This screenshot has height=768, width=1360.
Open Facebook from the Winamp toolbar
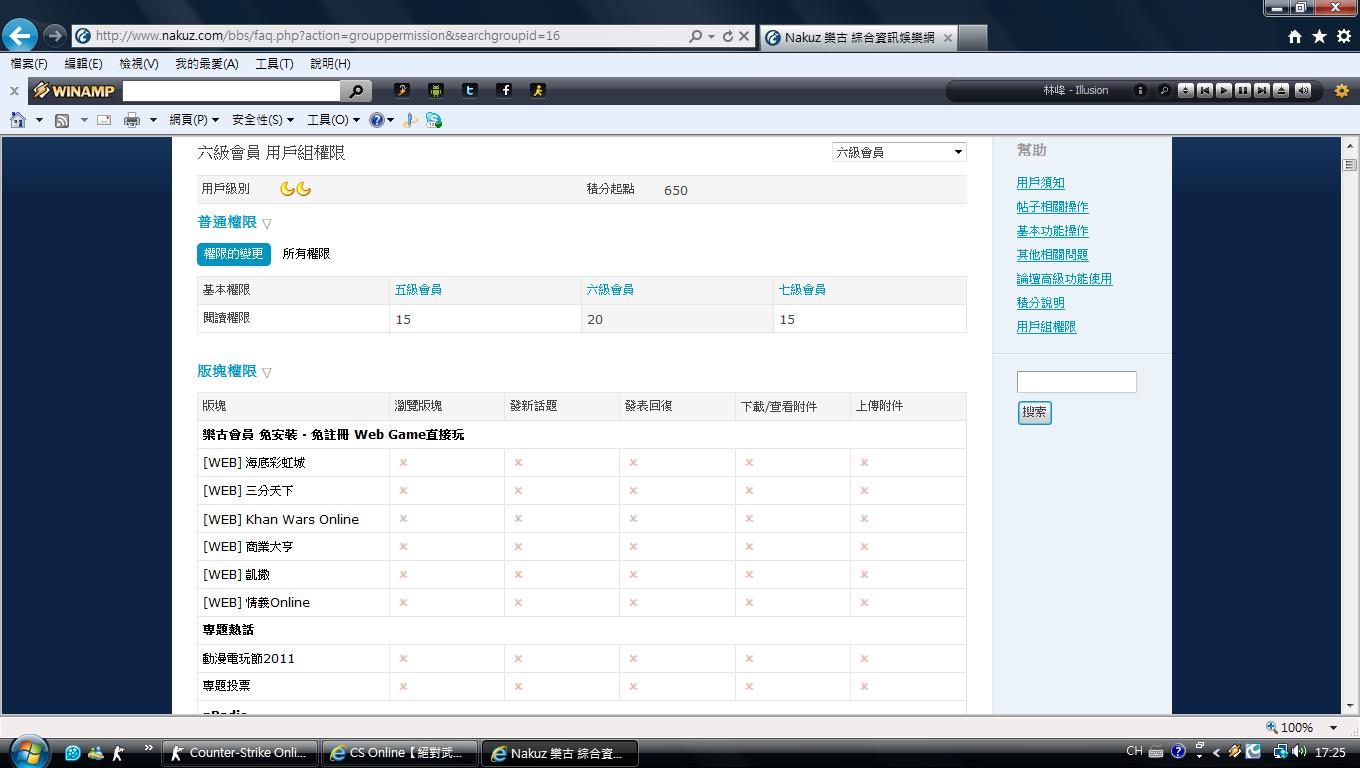[x=505, y=90]
